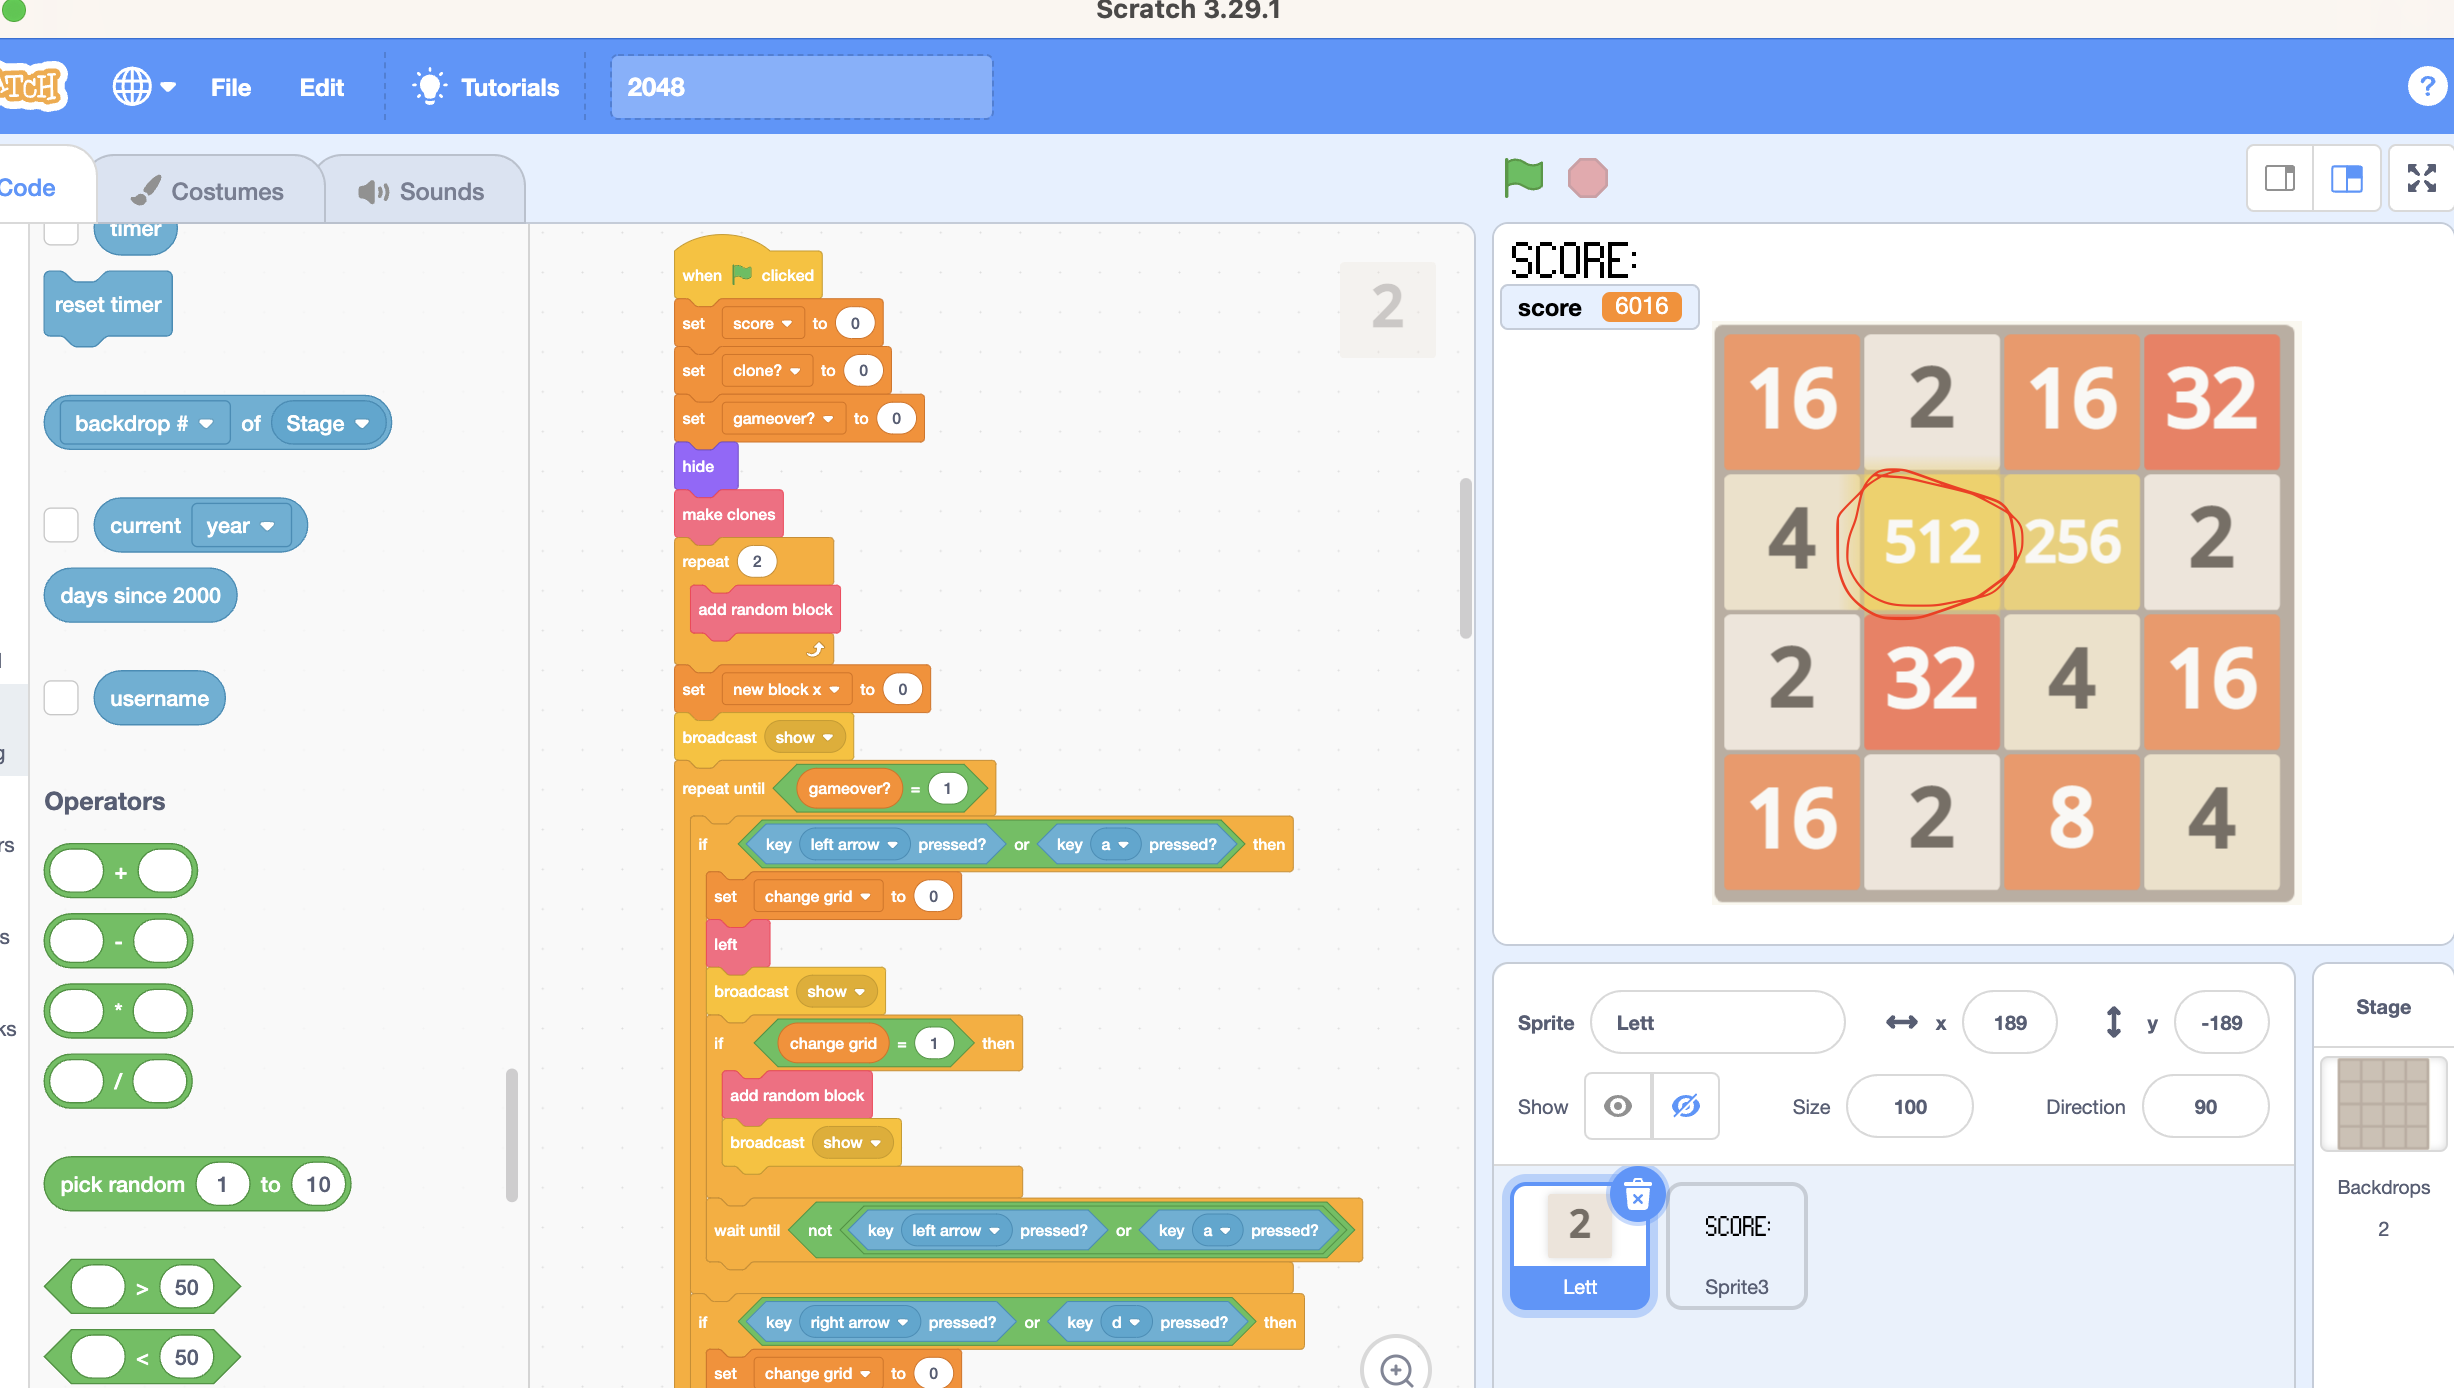Expand the Stage dropdown in sensing block
The image size is (2454, 1388).
click(327, 423)
